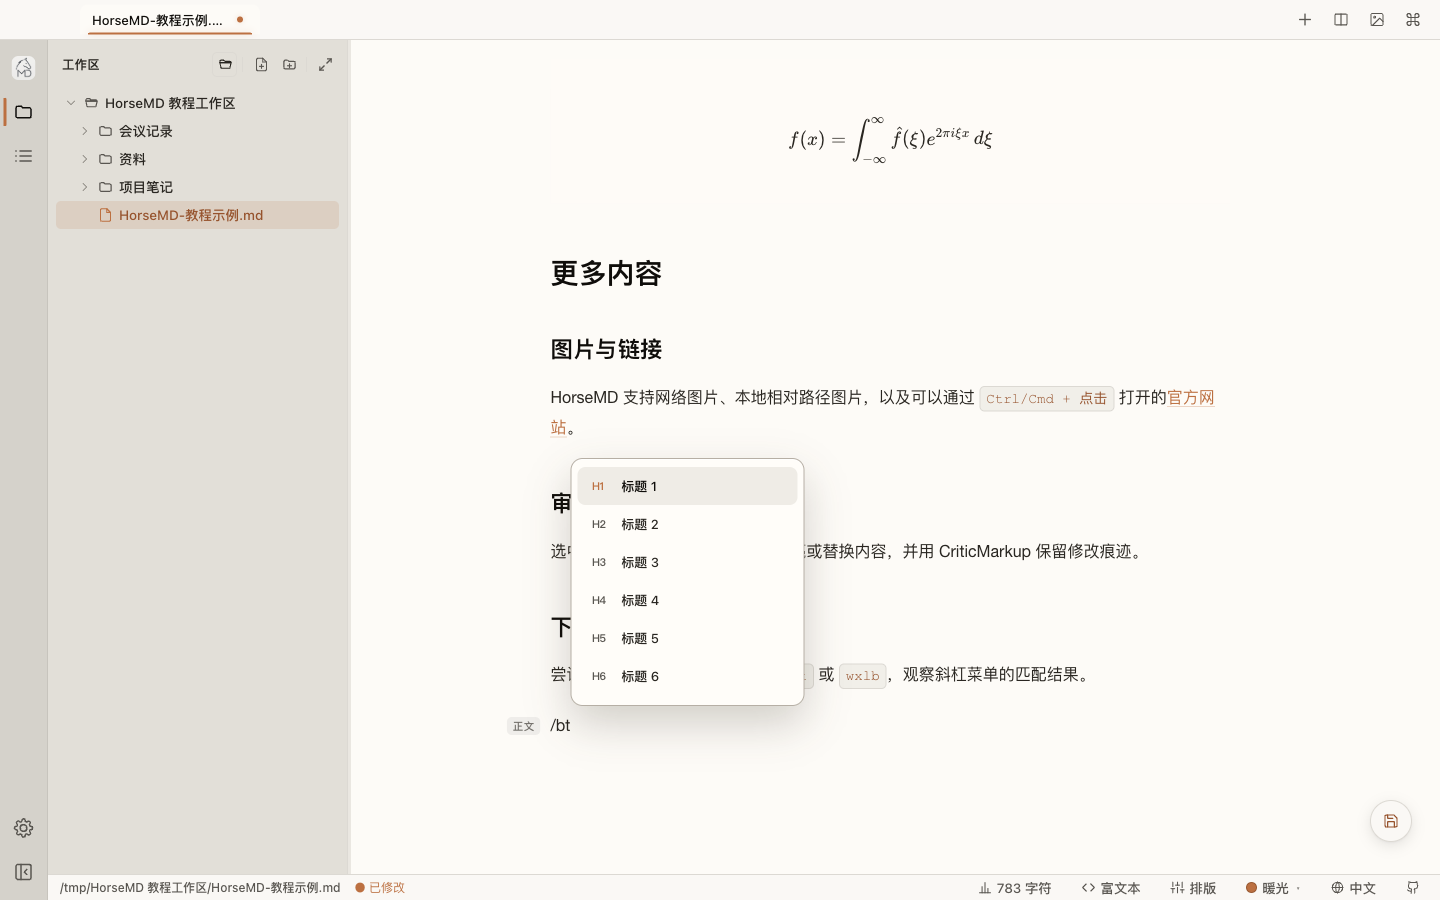The image size is (1440, 900).
Task: Collapse the HorseMD 教程工作区 root folder
Action: [x=71, y=103]
